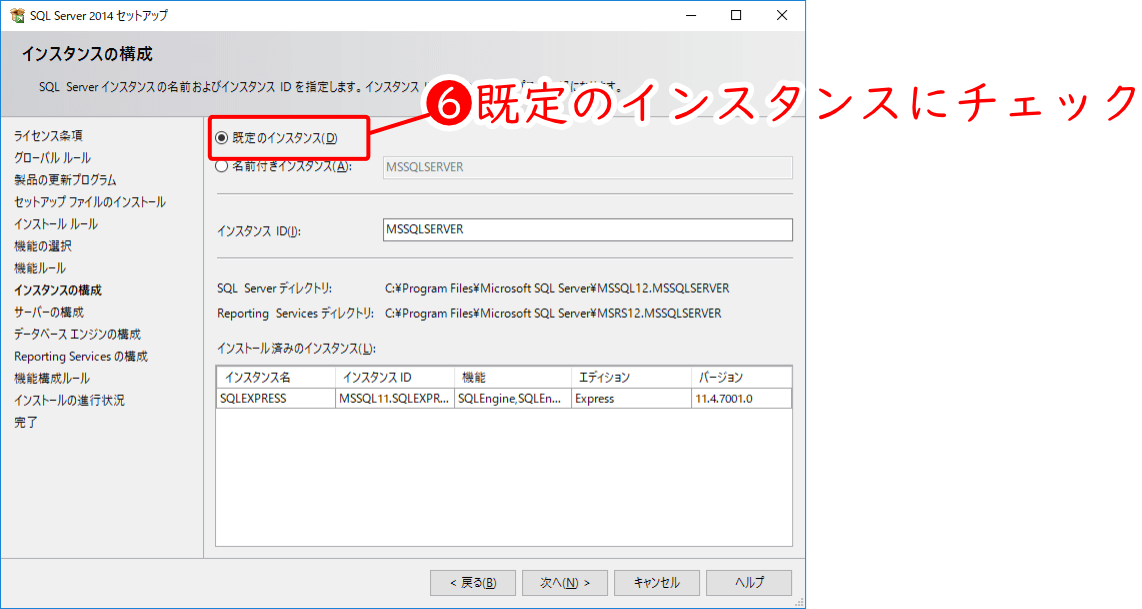Cancel setup with the キャンセル button
Image resolution: width=1142 pixels, height=609 pixels.
(x=657, y=583)
